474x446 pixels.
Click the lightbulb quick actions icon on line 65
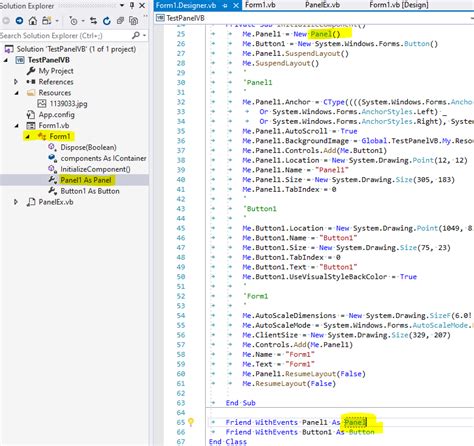(191, 422)
